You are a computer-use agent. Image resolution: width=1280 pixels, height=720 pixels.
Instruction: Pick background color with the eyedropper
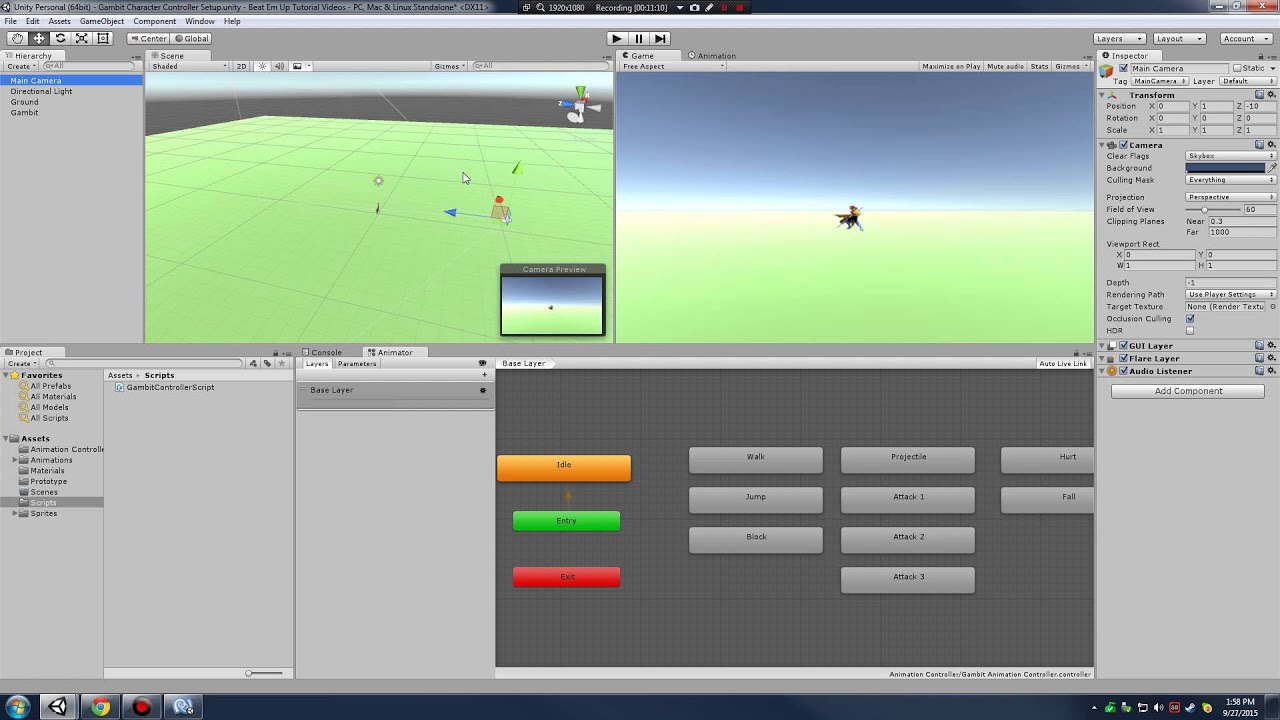[1272, 168]
